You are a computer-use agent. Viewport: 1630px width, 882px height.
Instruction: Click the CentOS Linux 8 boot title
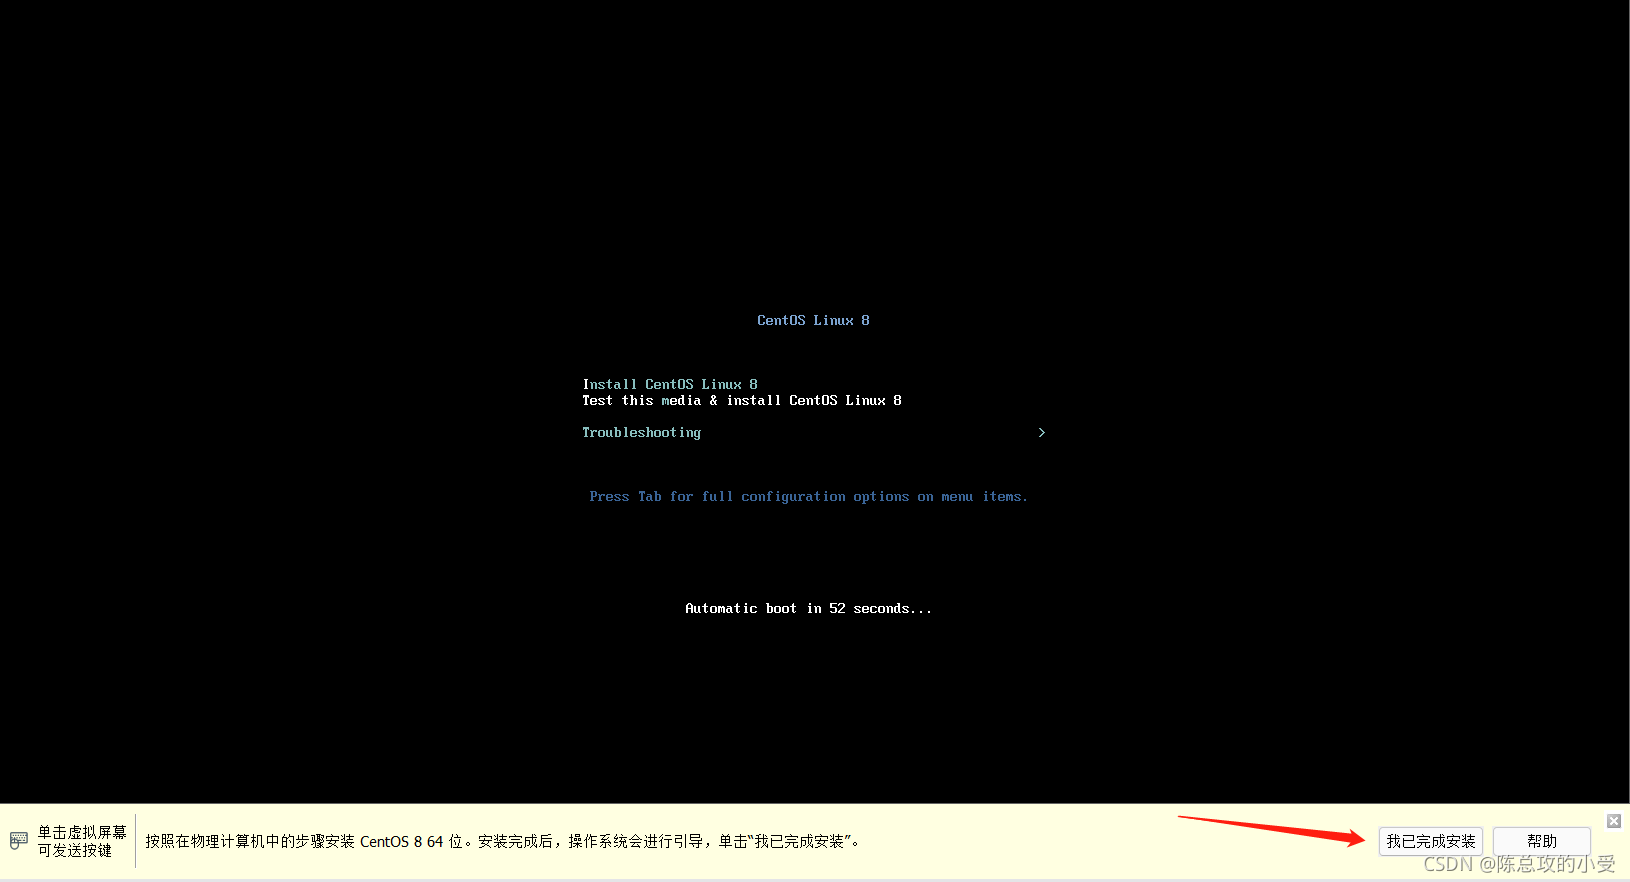coord(812,320)
